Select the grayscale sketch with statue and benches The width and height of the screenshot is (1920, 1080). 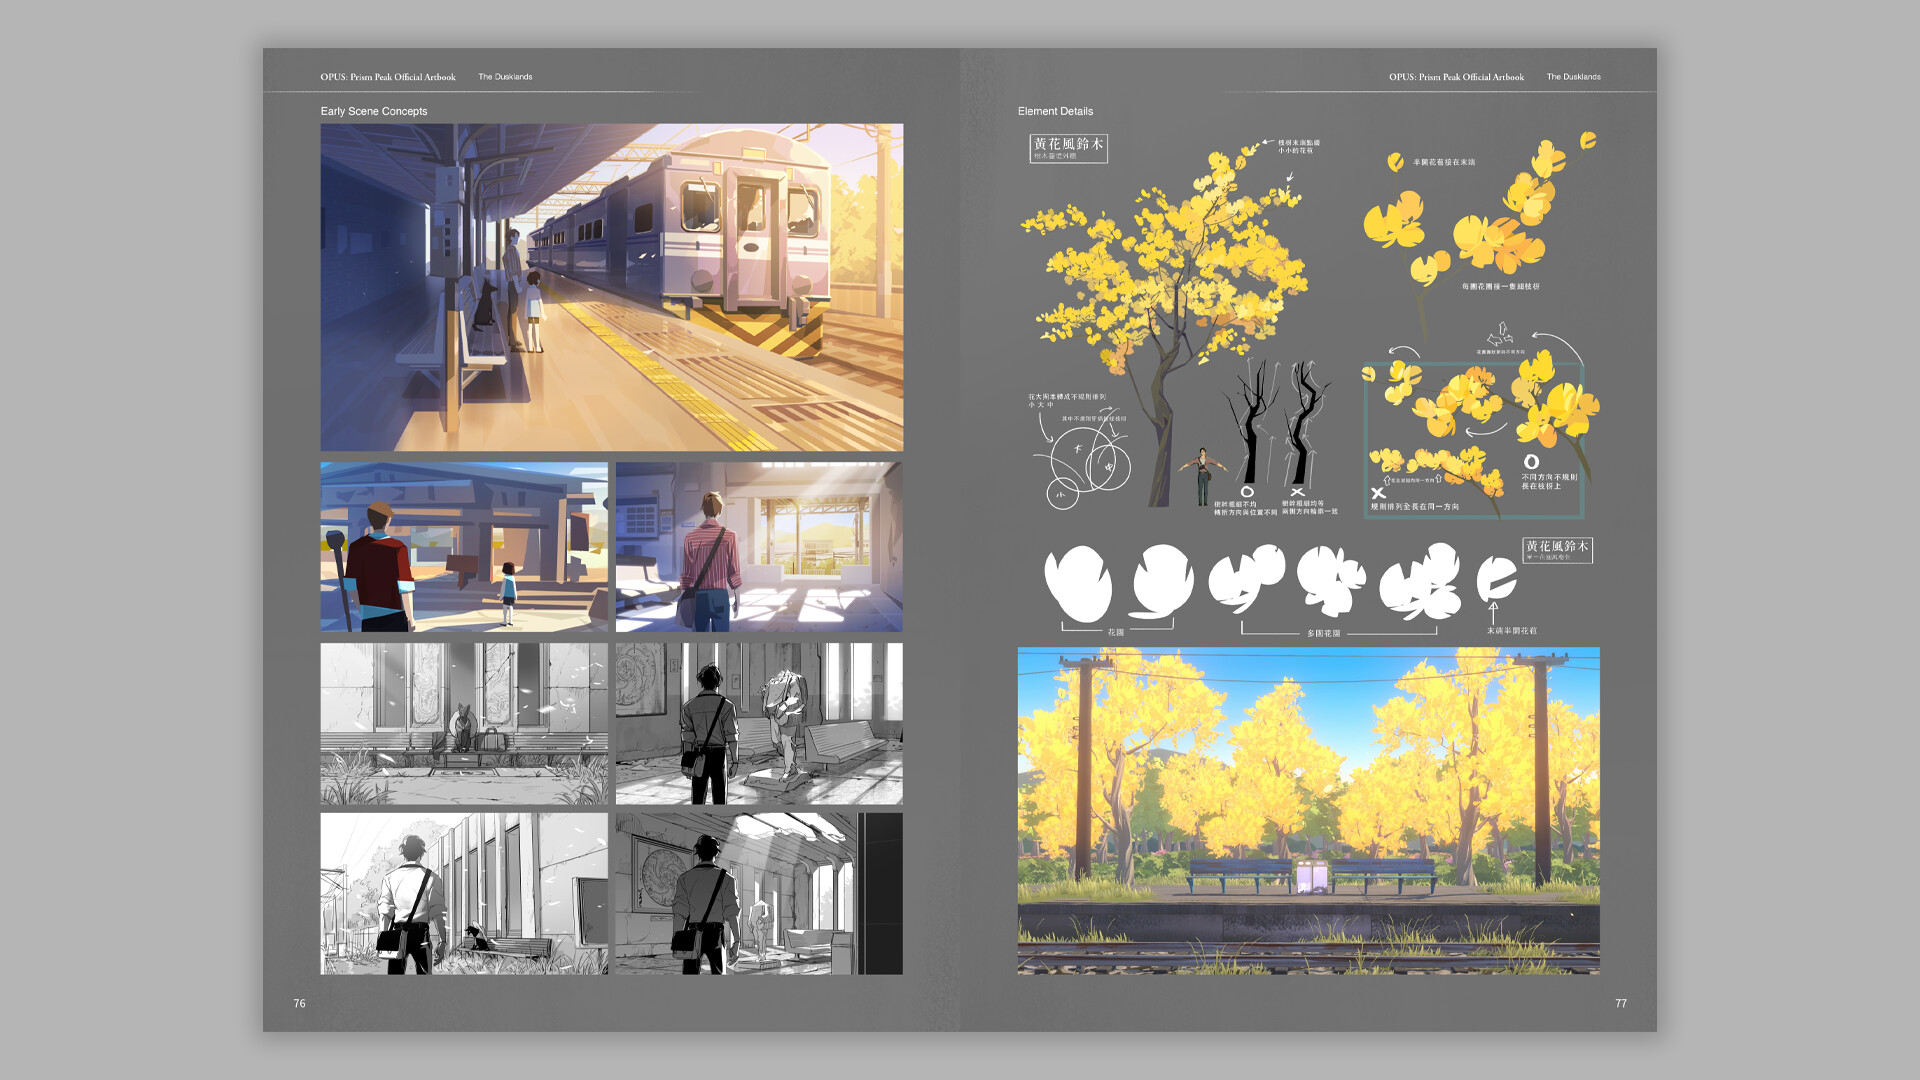click(x=758, y=723)
